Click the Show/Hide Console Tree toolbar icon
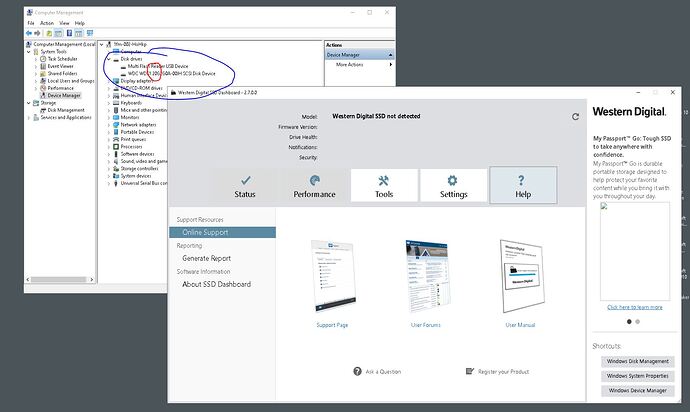 (58, 33)
